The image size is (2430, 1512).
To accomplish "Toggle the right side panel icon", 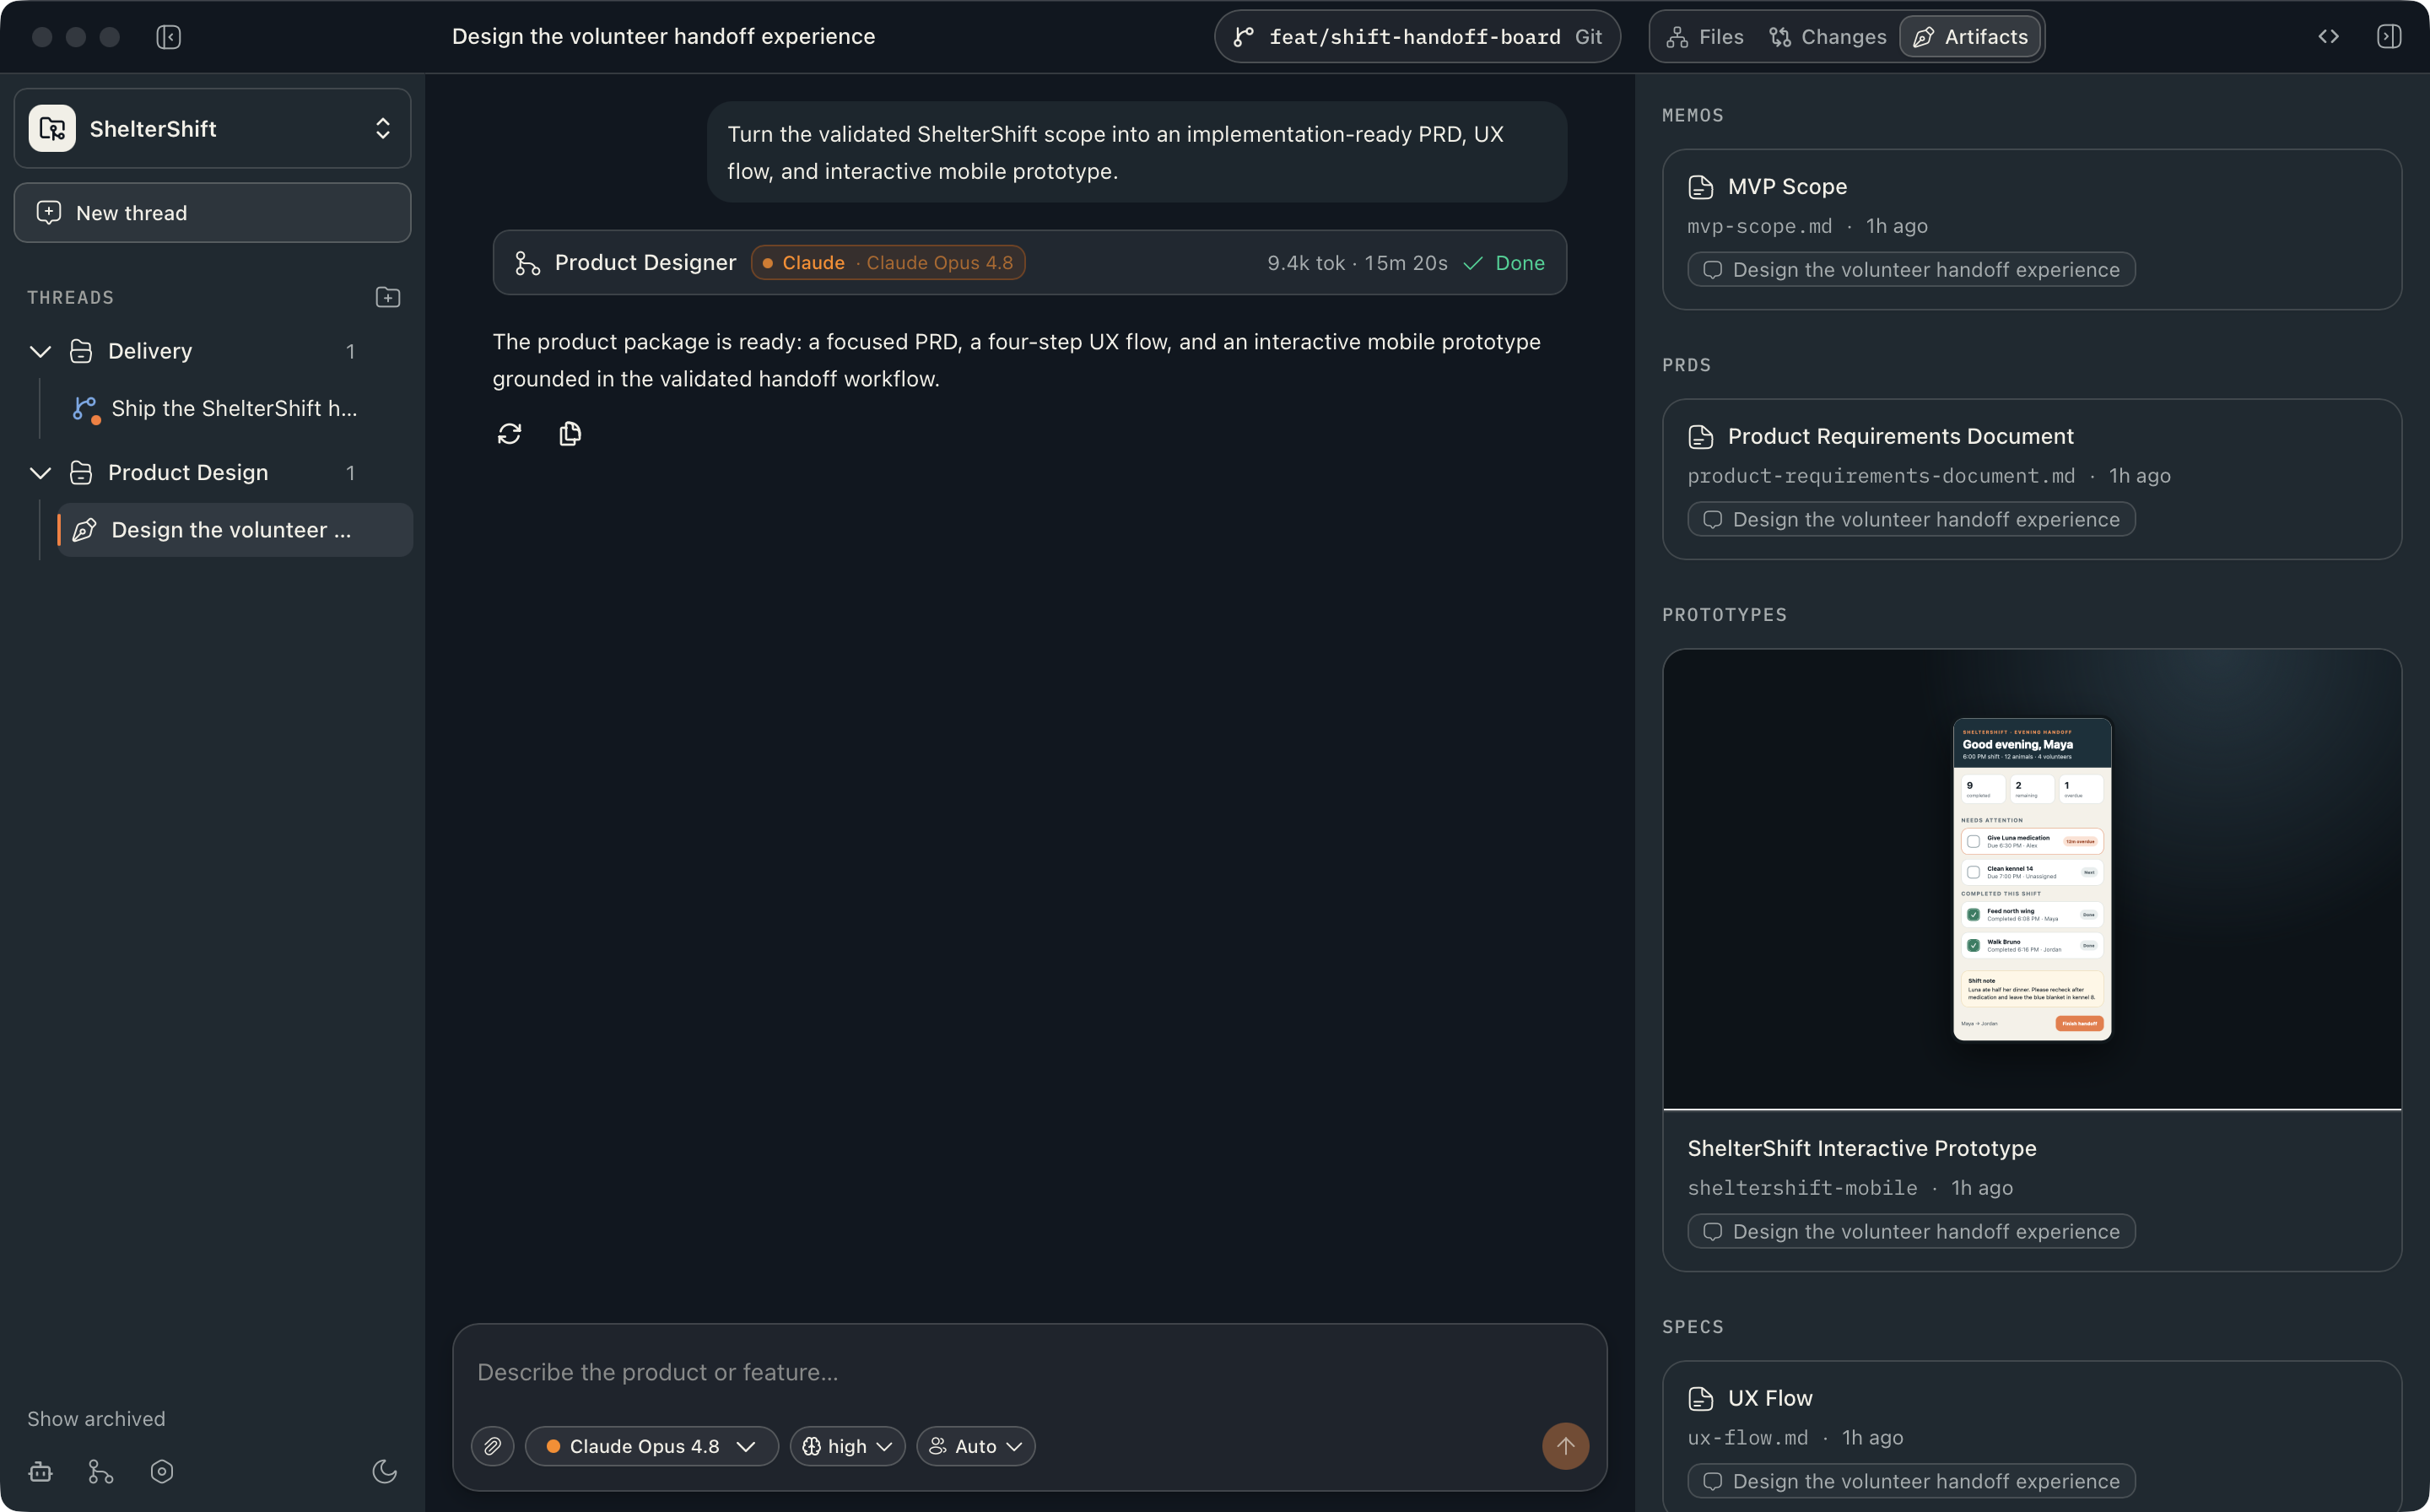I will (x=2388, y=37).
